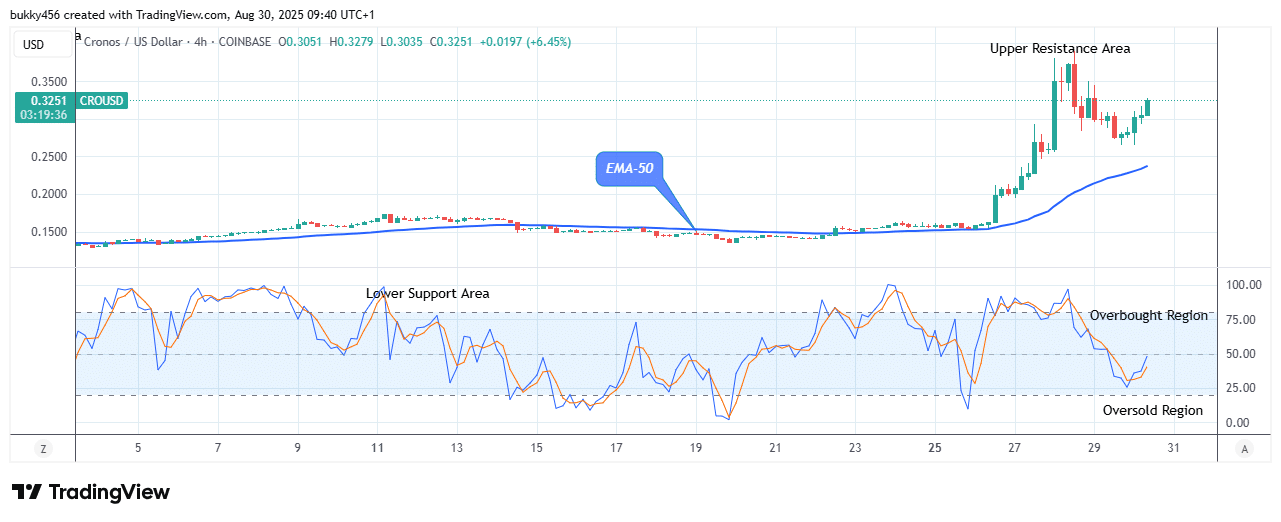Click the 0.3500 price axis label
Screen dimensions: 1281x522
[x=49, y=82]
